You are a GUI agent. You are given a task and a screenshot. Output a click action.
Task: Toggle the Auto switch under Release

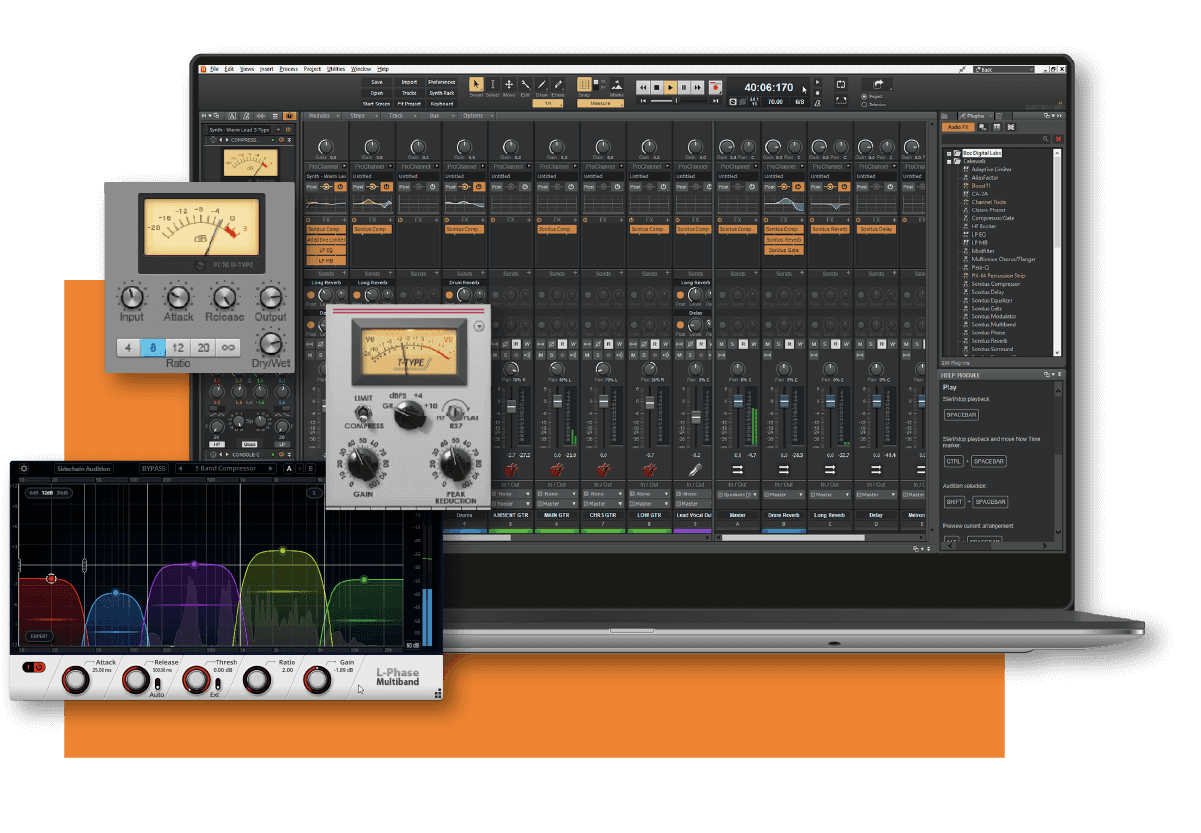tap(157, 684)
